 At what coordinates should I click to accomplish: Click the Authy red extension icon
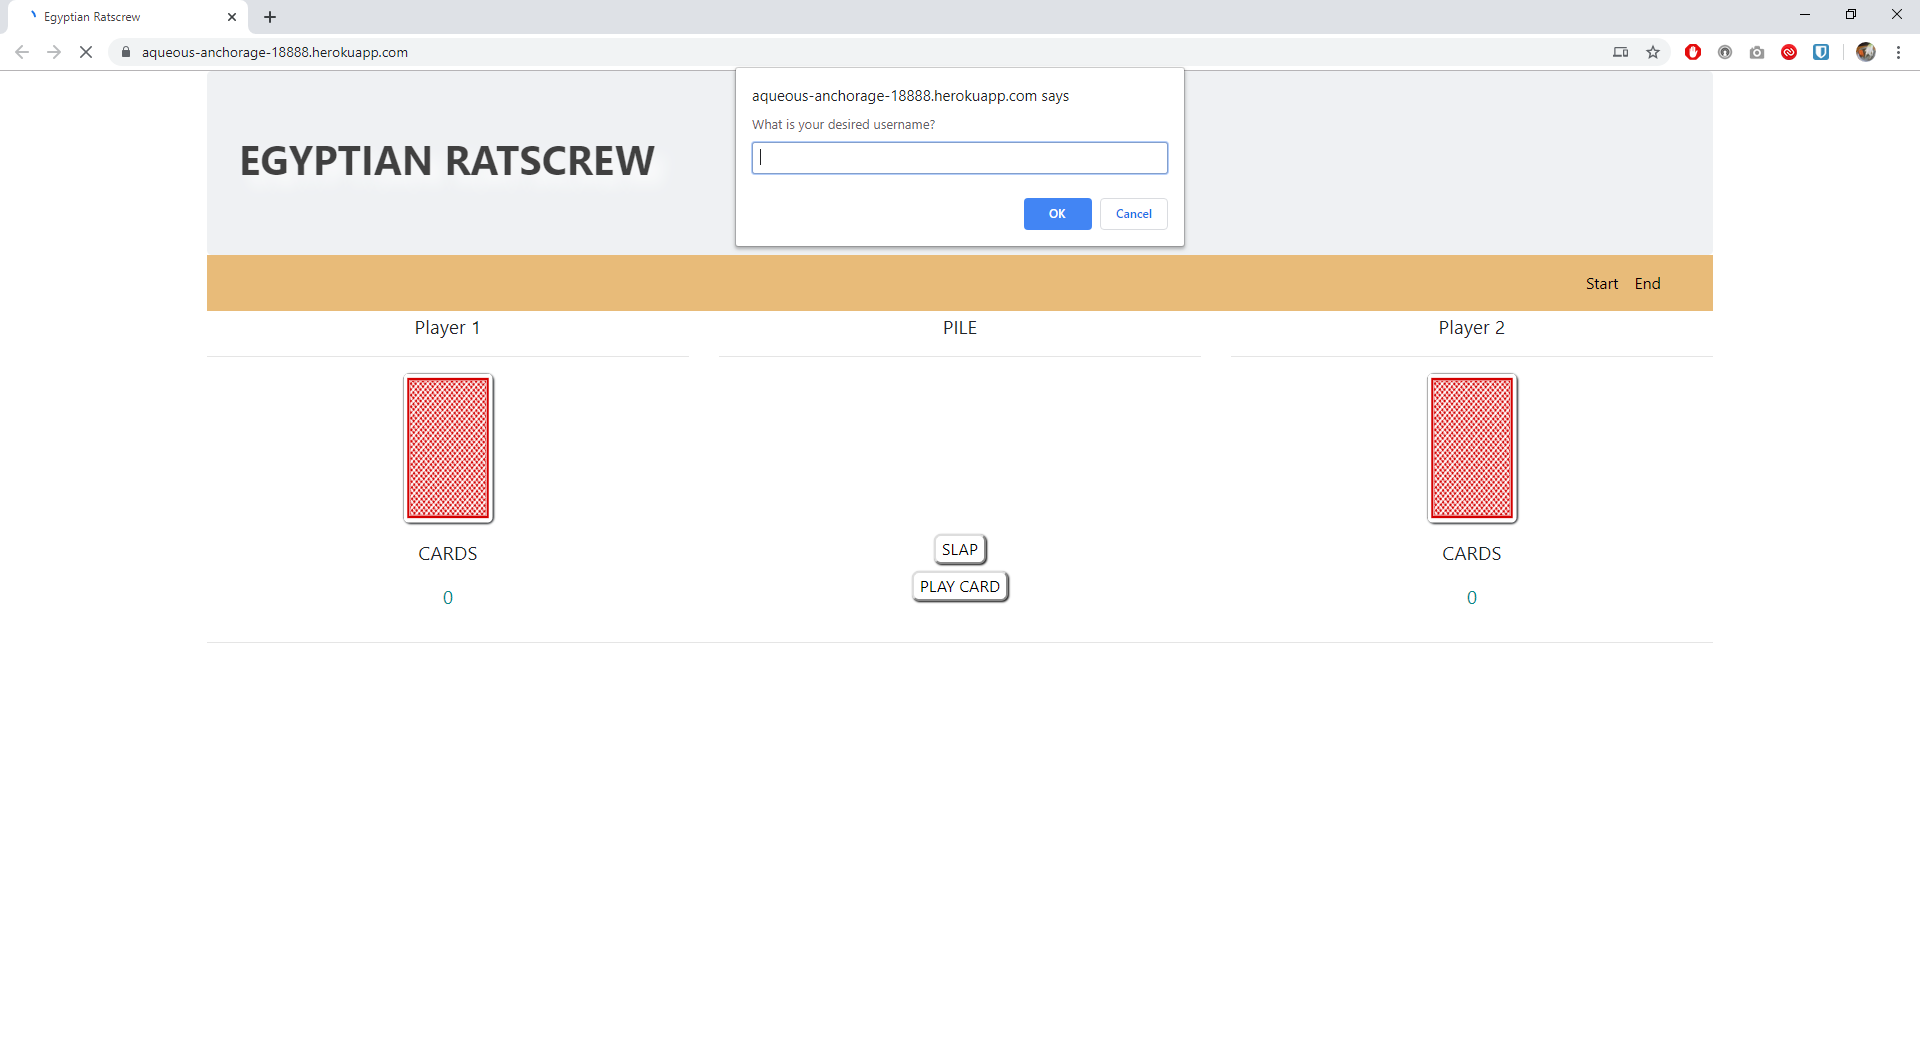click(x=1789, y=52)
